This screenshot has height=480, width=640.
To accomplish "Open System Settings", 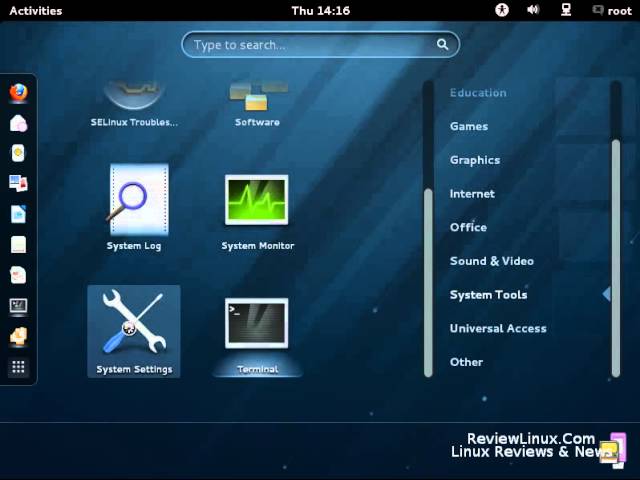I will click(134, 331).
